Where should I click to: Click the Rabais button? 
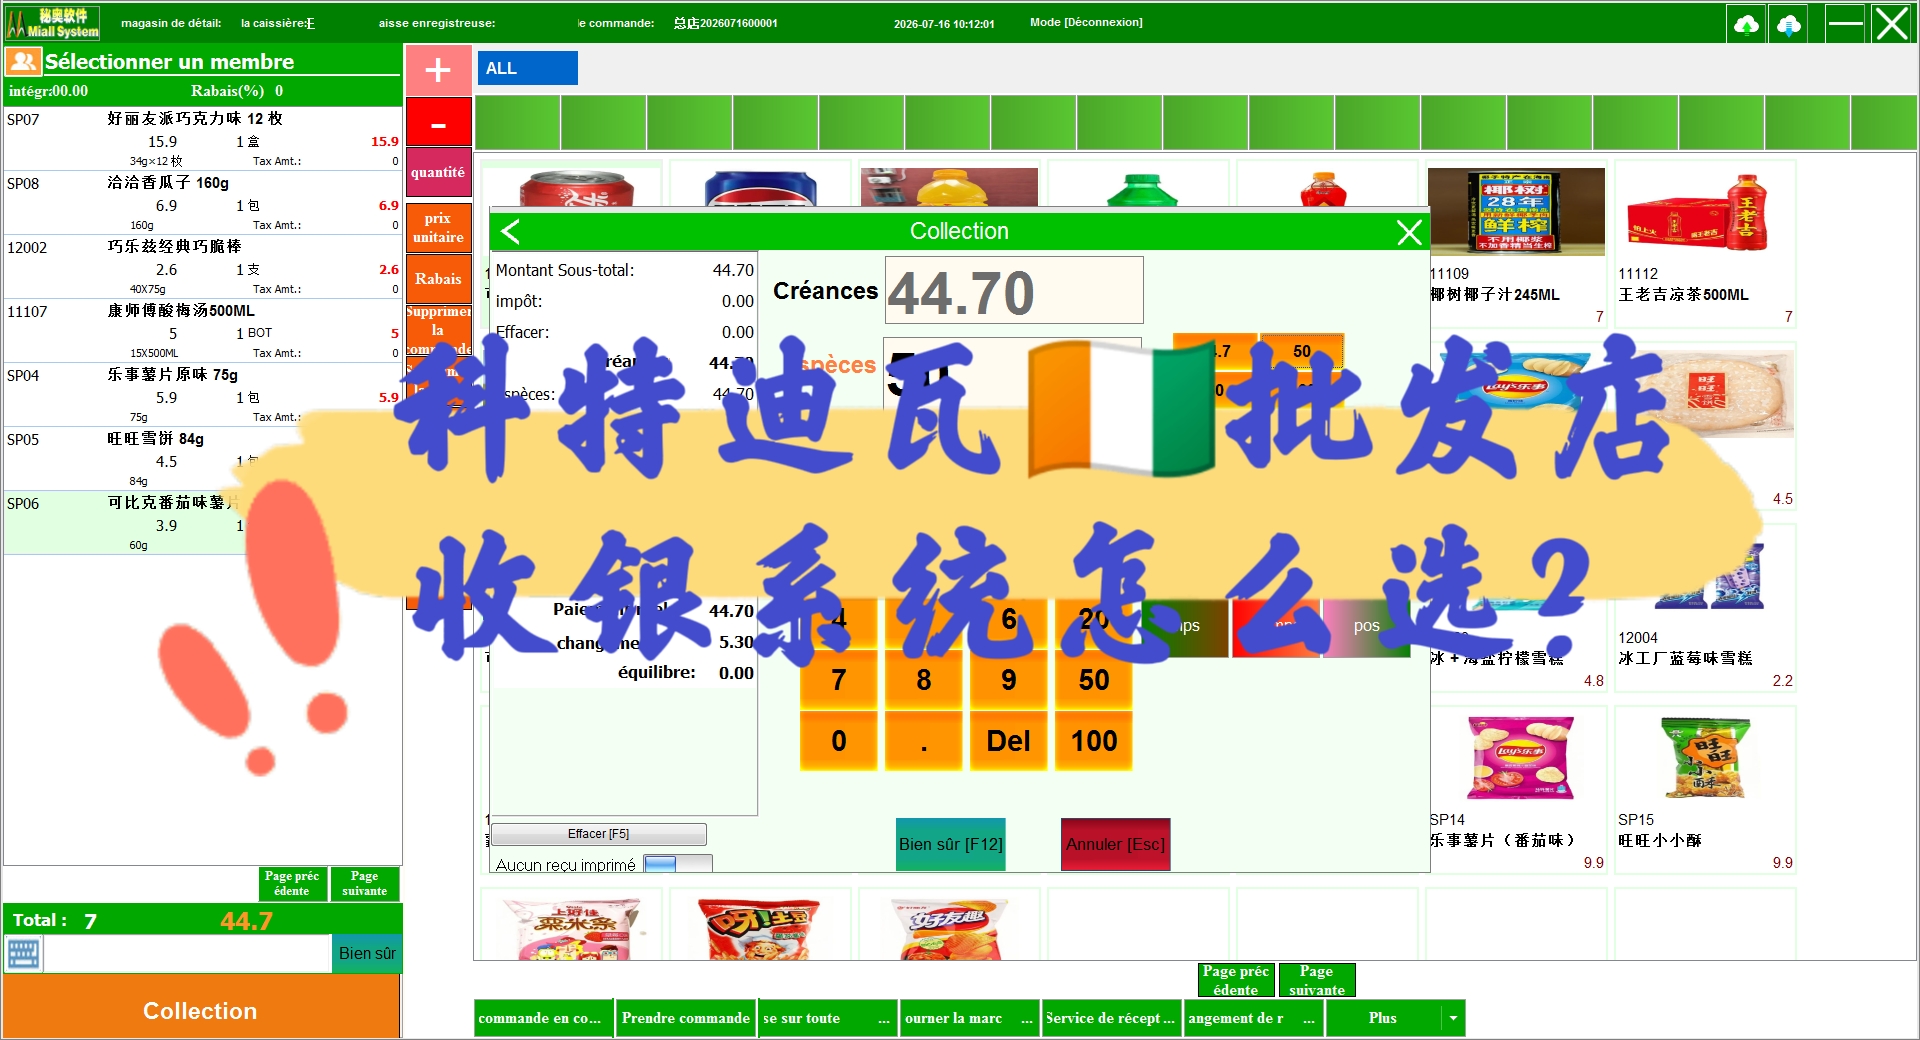coord(438,279)
